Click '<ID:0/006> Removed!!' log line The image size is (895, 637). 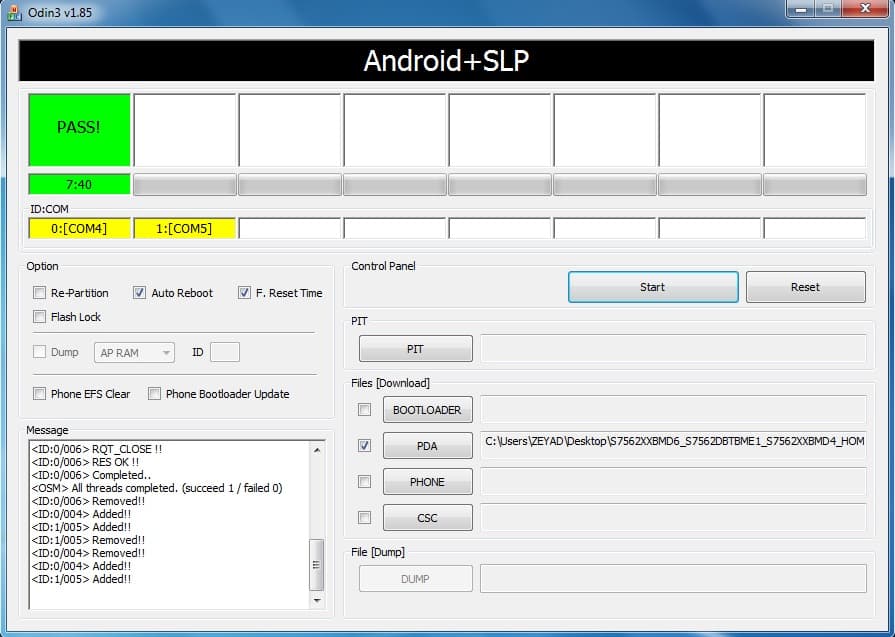pyautogui.click(x=88, y=501)
